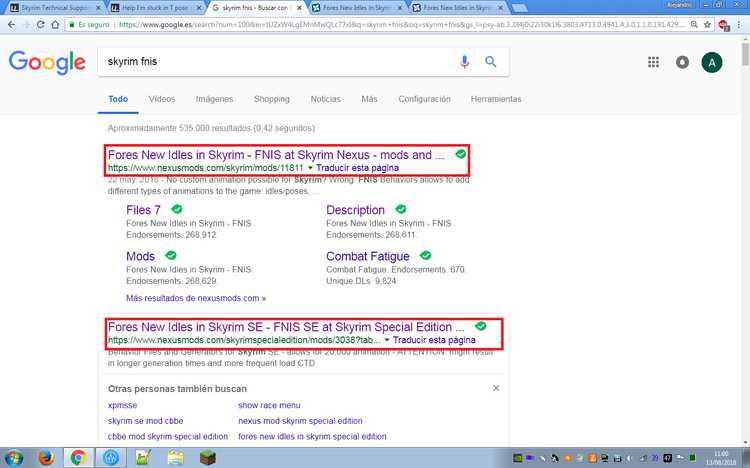Open the 'Mods' sitelink
Viewport: 750px width, 468px height.
pos(141,256)
